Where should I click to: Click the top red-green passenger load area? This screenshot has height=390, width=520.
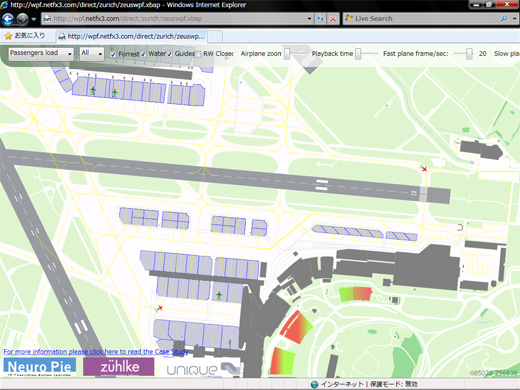tap(355, 294)
